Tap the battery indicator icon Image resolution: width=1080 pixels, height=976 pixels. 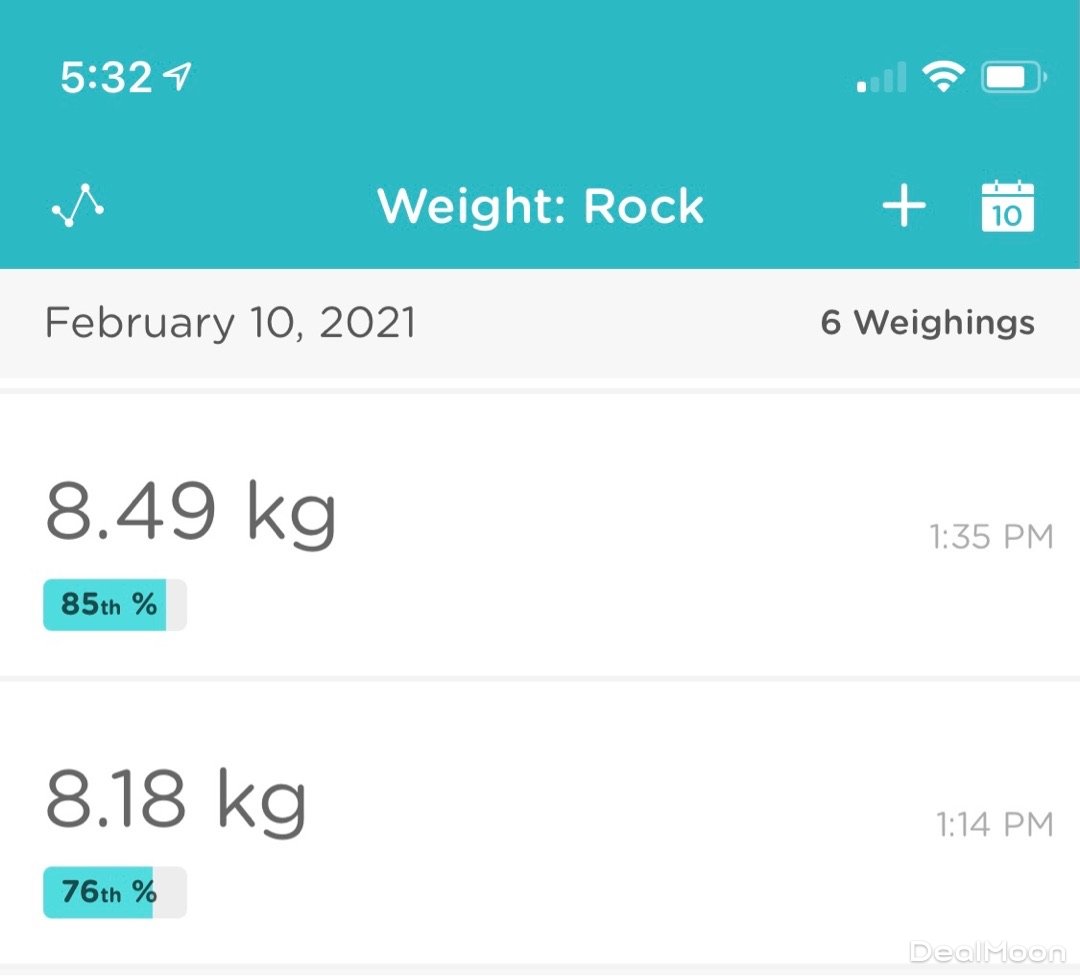[1013, 77]
